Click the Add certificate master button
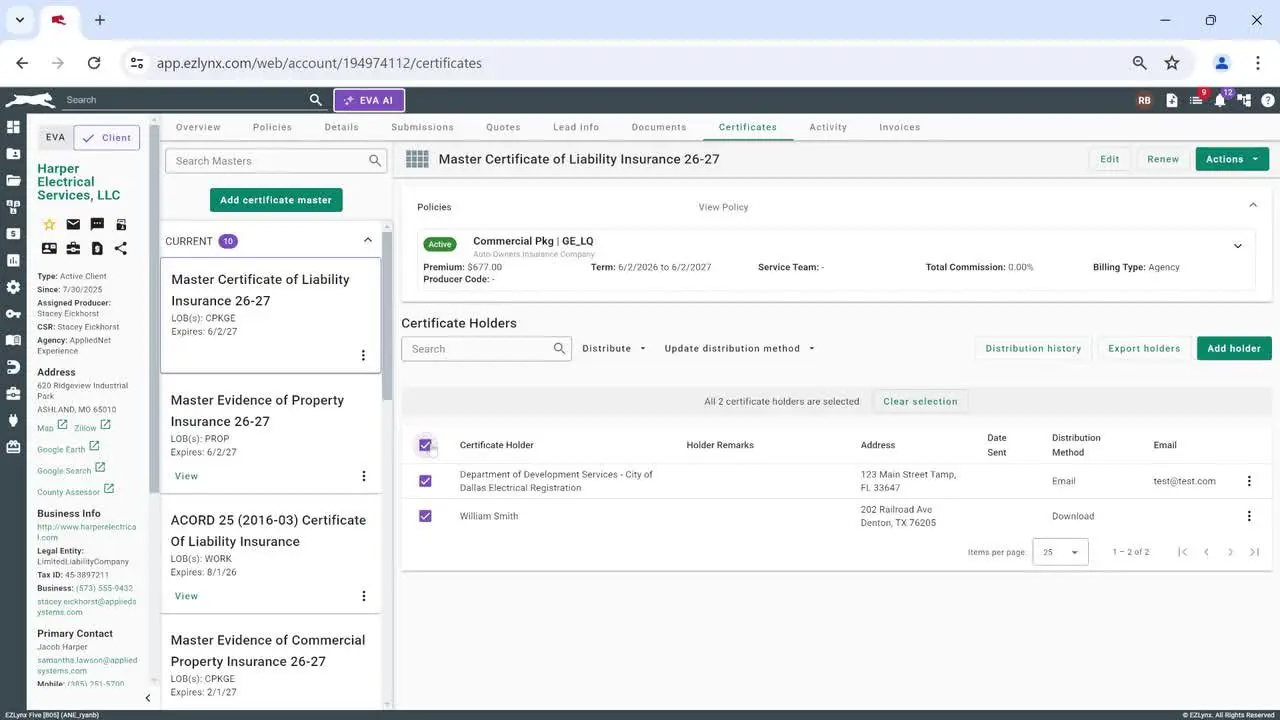This screenshot has height=720, width=1280. (x=276, y=200)
